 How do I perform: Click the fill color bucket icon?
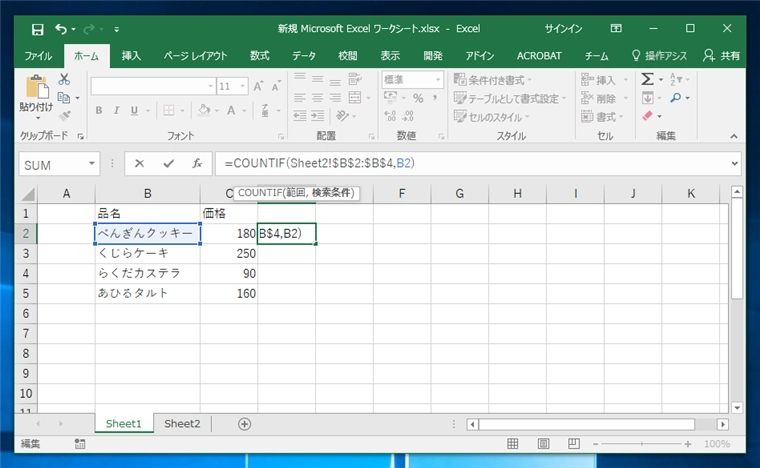[204, 110]
